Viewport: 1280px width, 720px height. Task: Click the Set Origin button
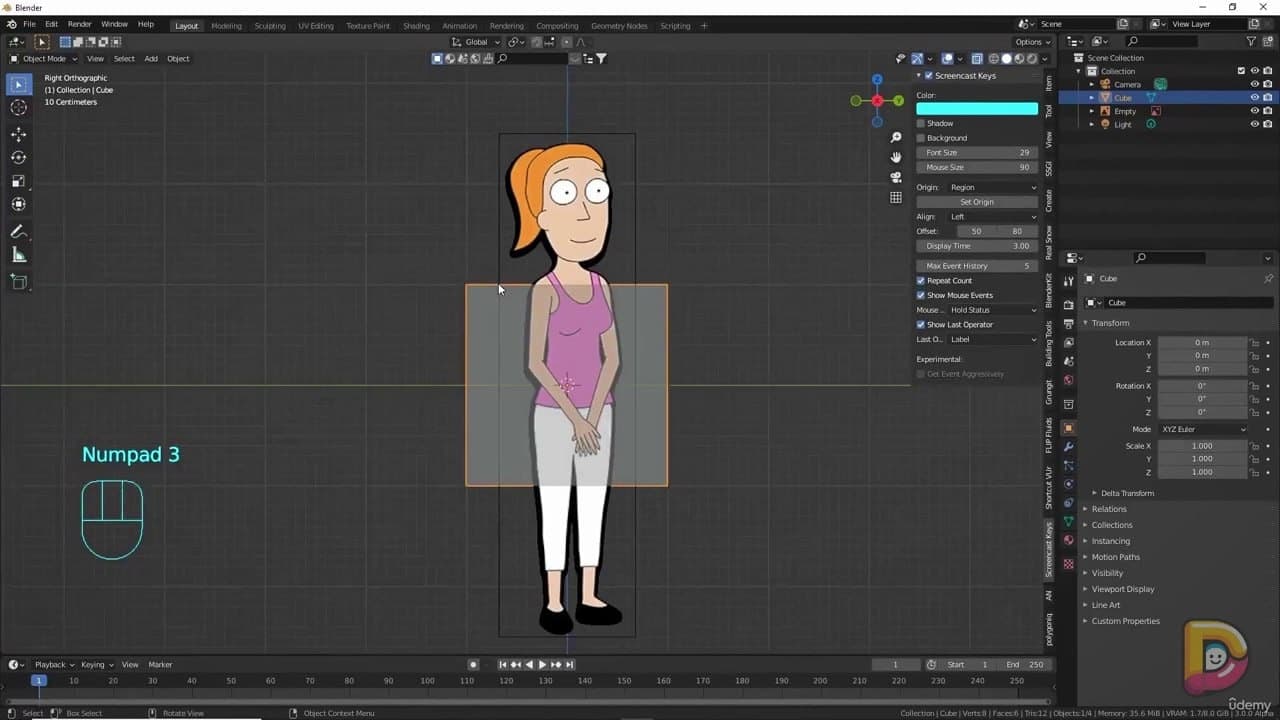coord(977,202)
